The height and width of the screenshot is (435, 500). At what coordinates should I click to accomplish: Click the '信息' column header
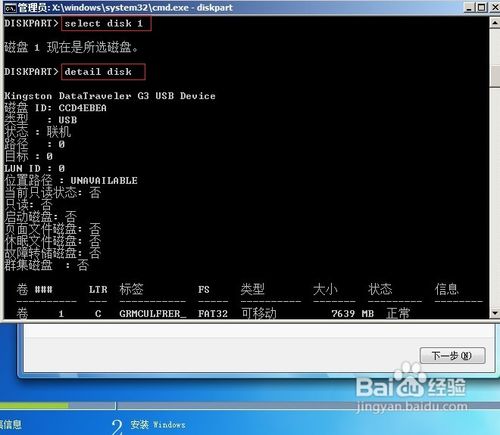[447, 289]
